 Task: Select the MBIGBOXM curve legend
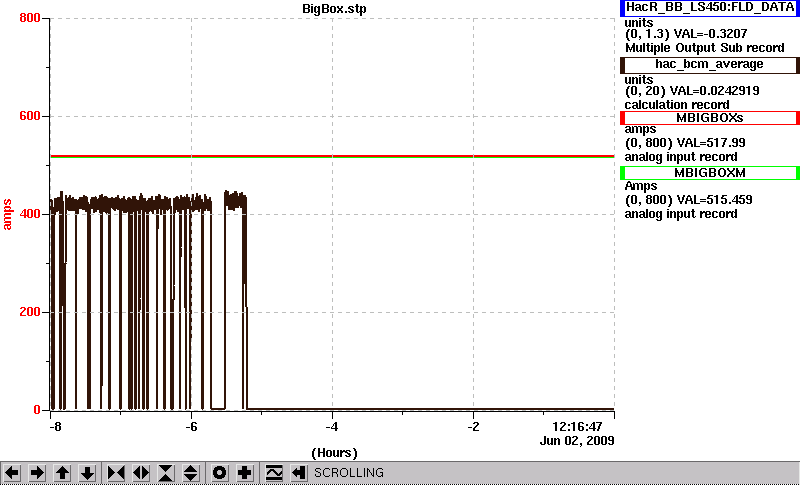(710, 173)
